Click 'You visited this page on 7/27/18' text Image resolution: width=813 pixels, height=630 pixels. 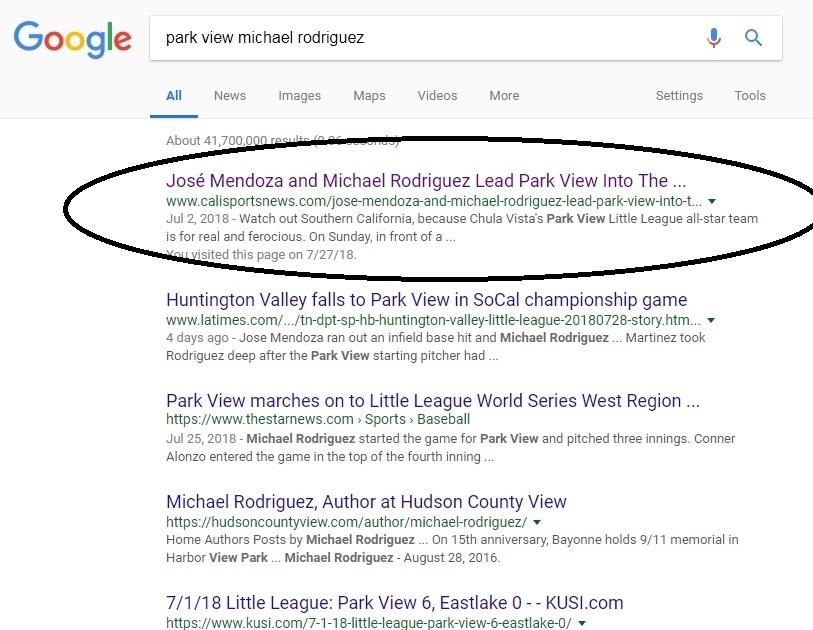(261, 255)
